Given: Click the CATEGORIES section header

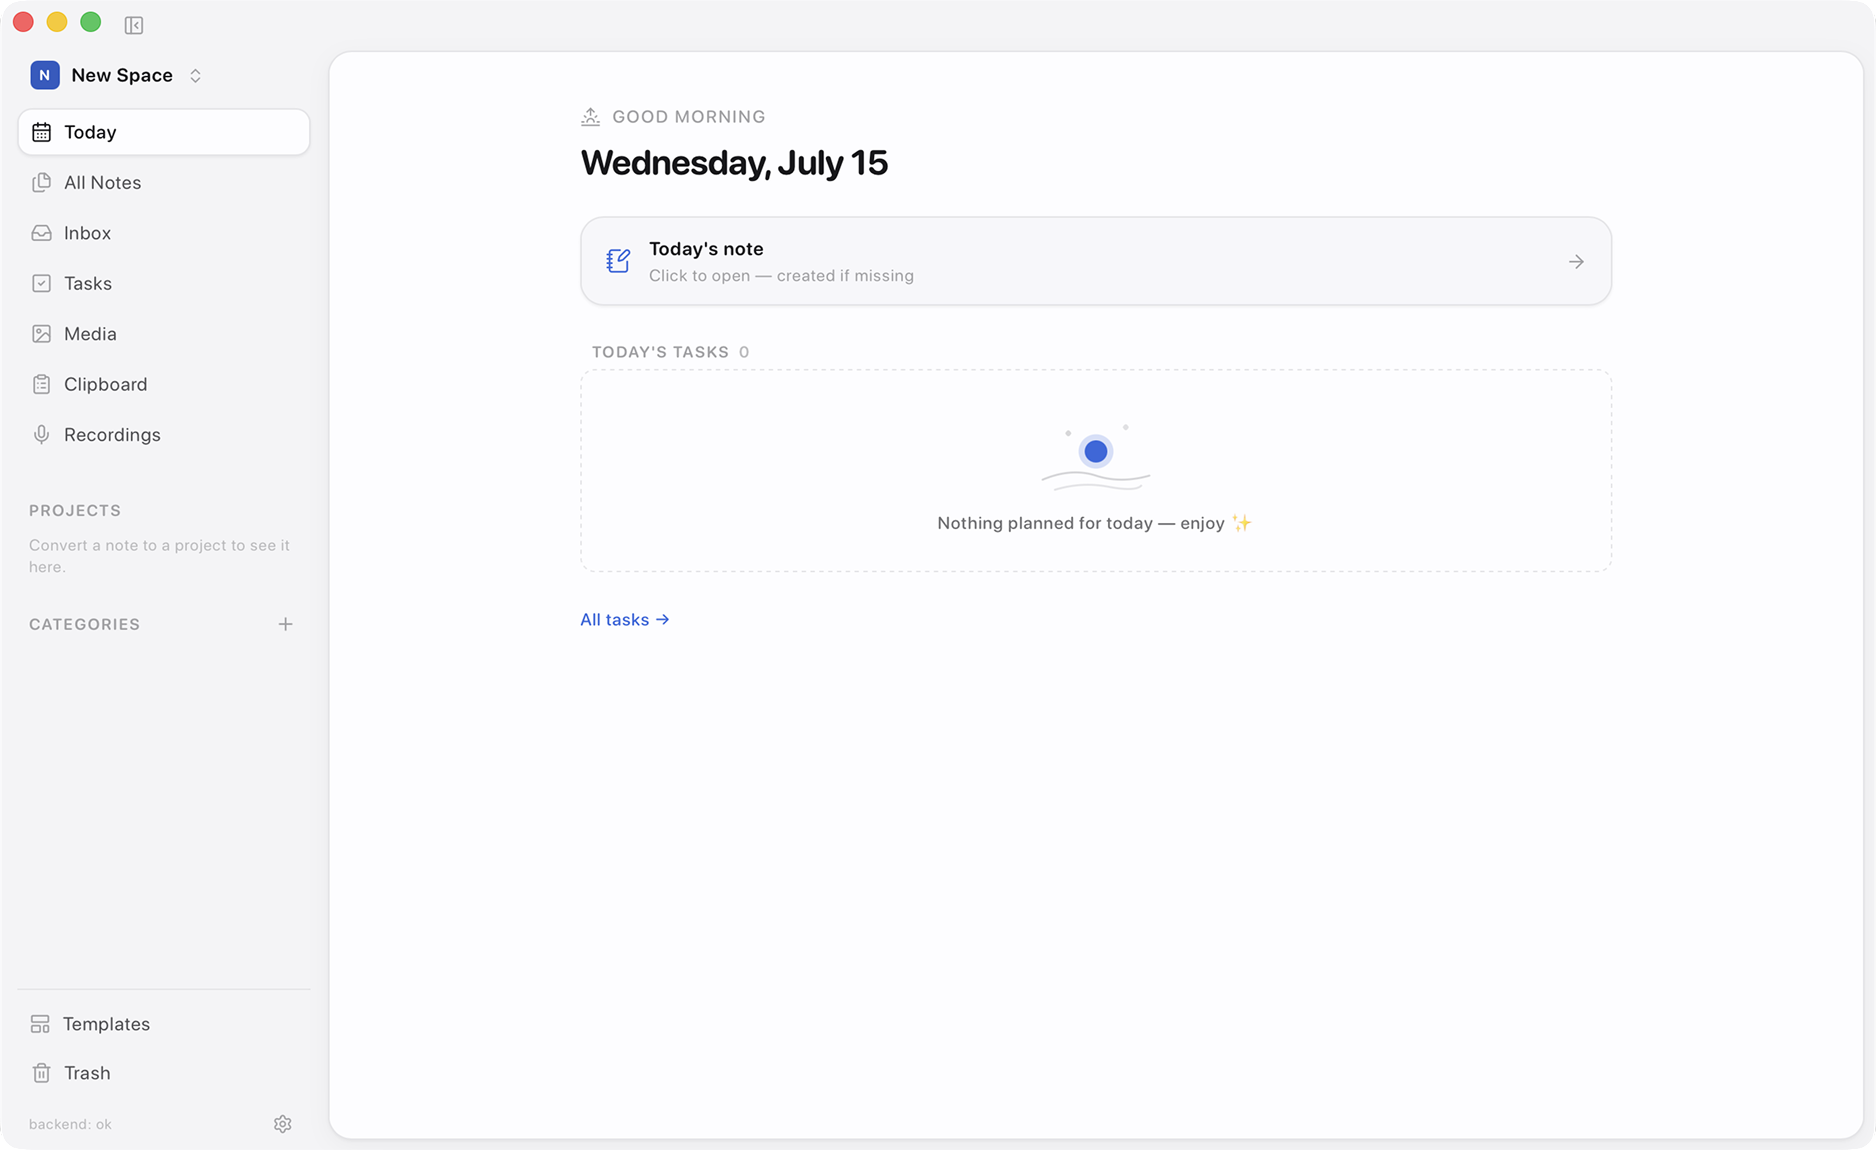Looking at the screenshot, I should coord(85,624).
